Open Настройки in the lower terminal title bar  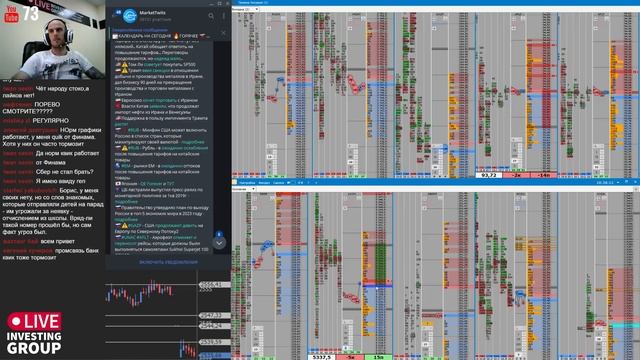(247, 183)
